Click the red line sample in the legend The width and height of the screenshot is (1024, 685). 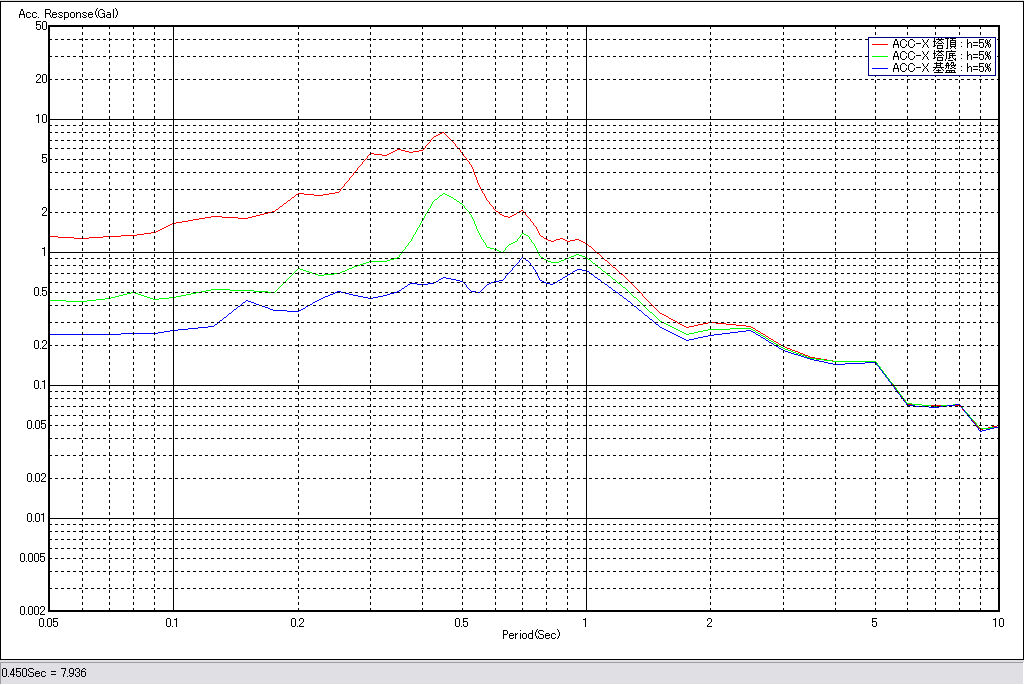coord(879,44)
